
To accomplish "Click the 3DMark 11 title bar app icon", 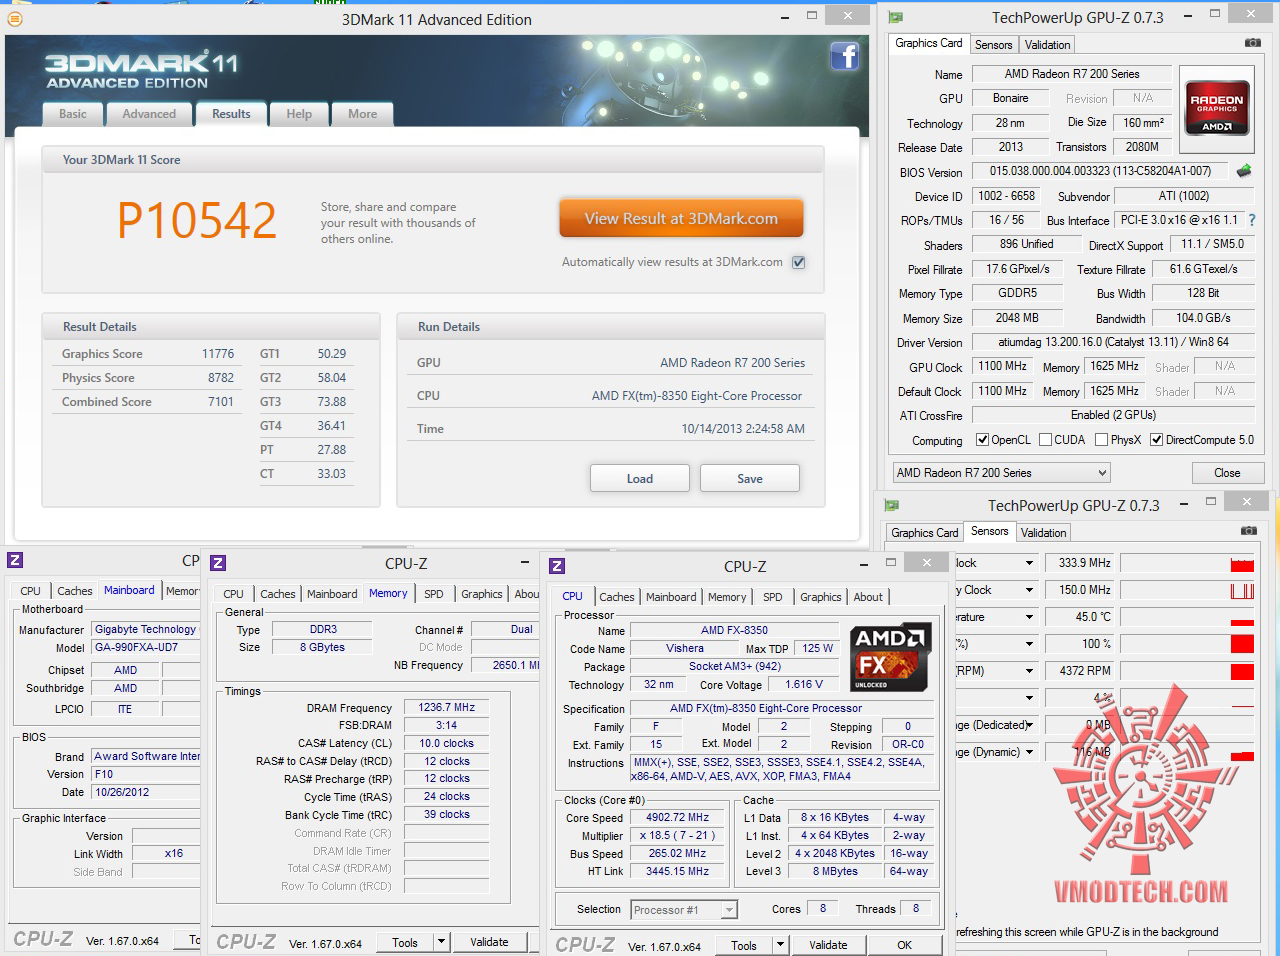I will coord(15,19).
